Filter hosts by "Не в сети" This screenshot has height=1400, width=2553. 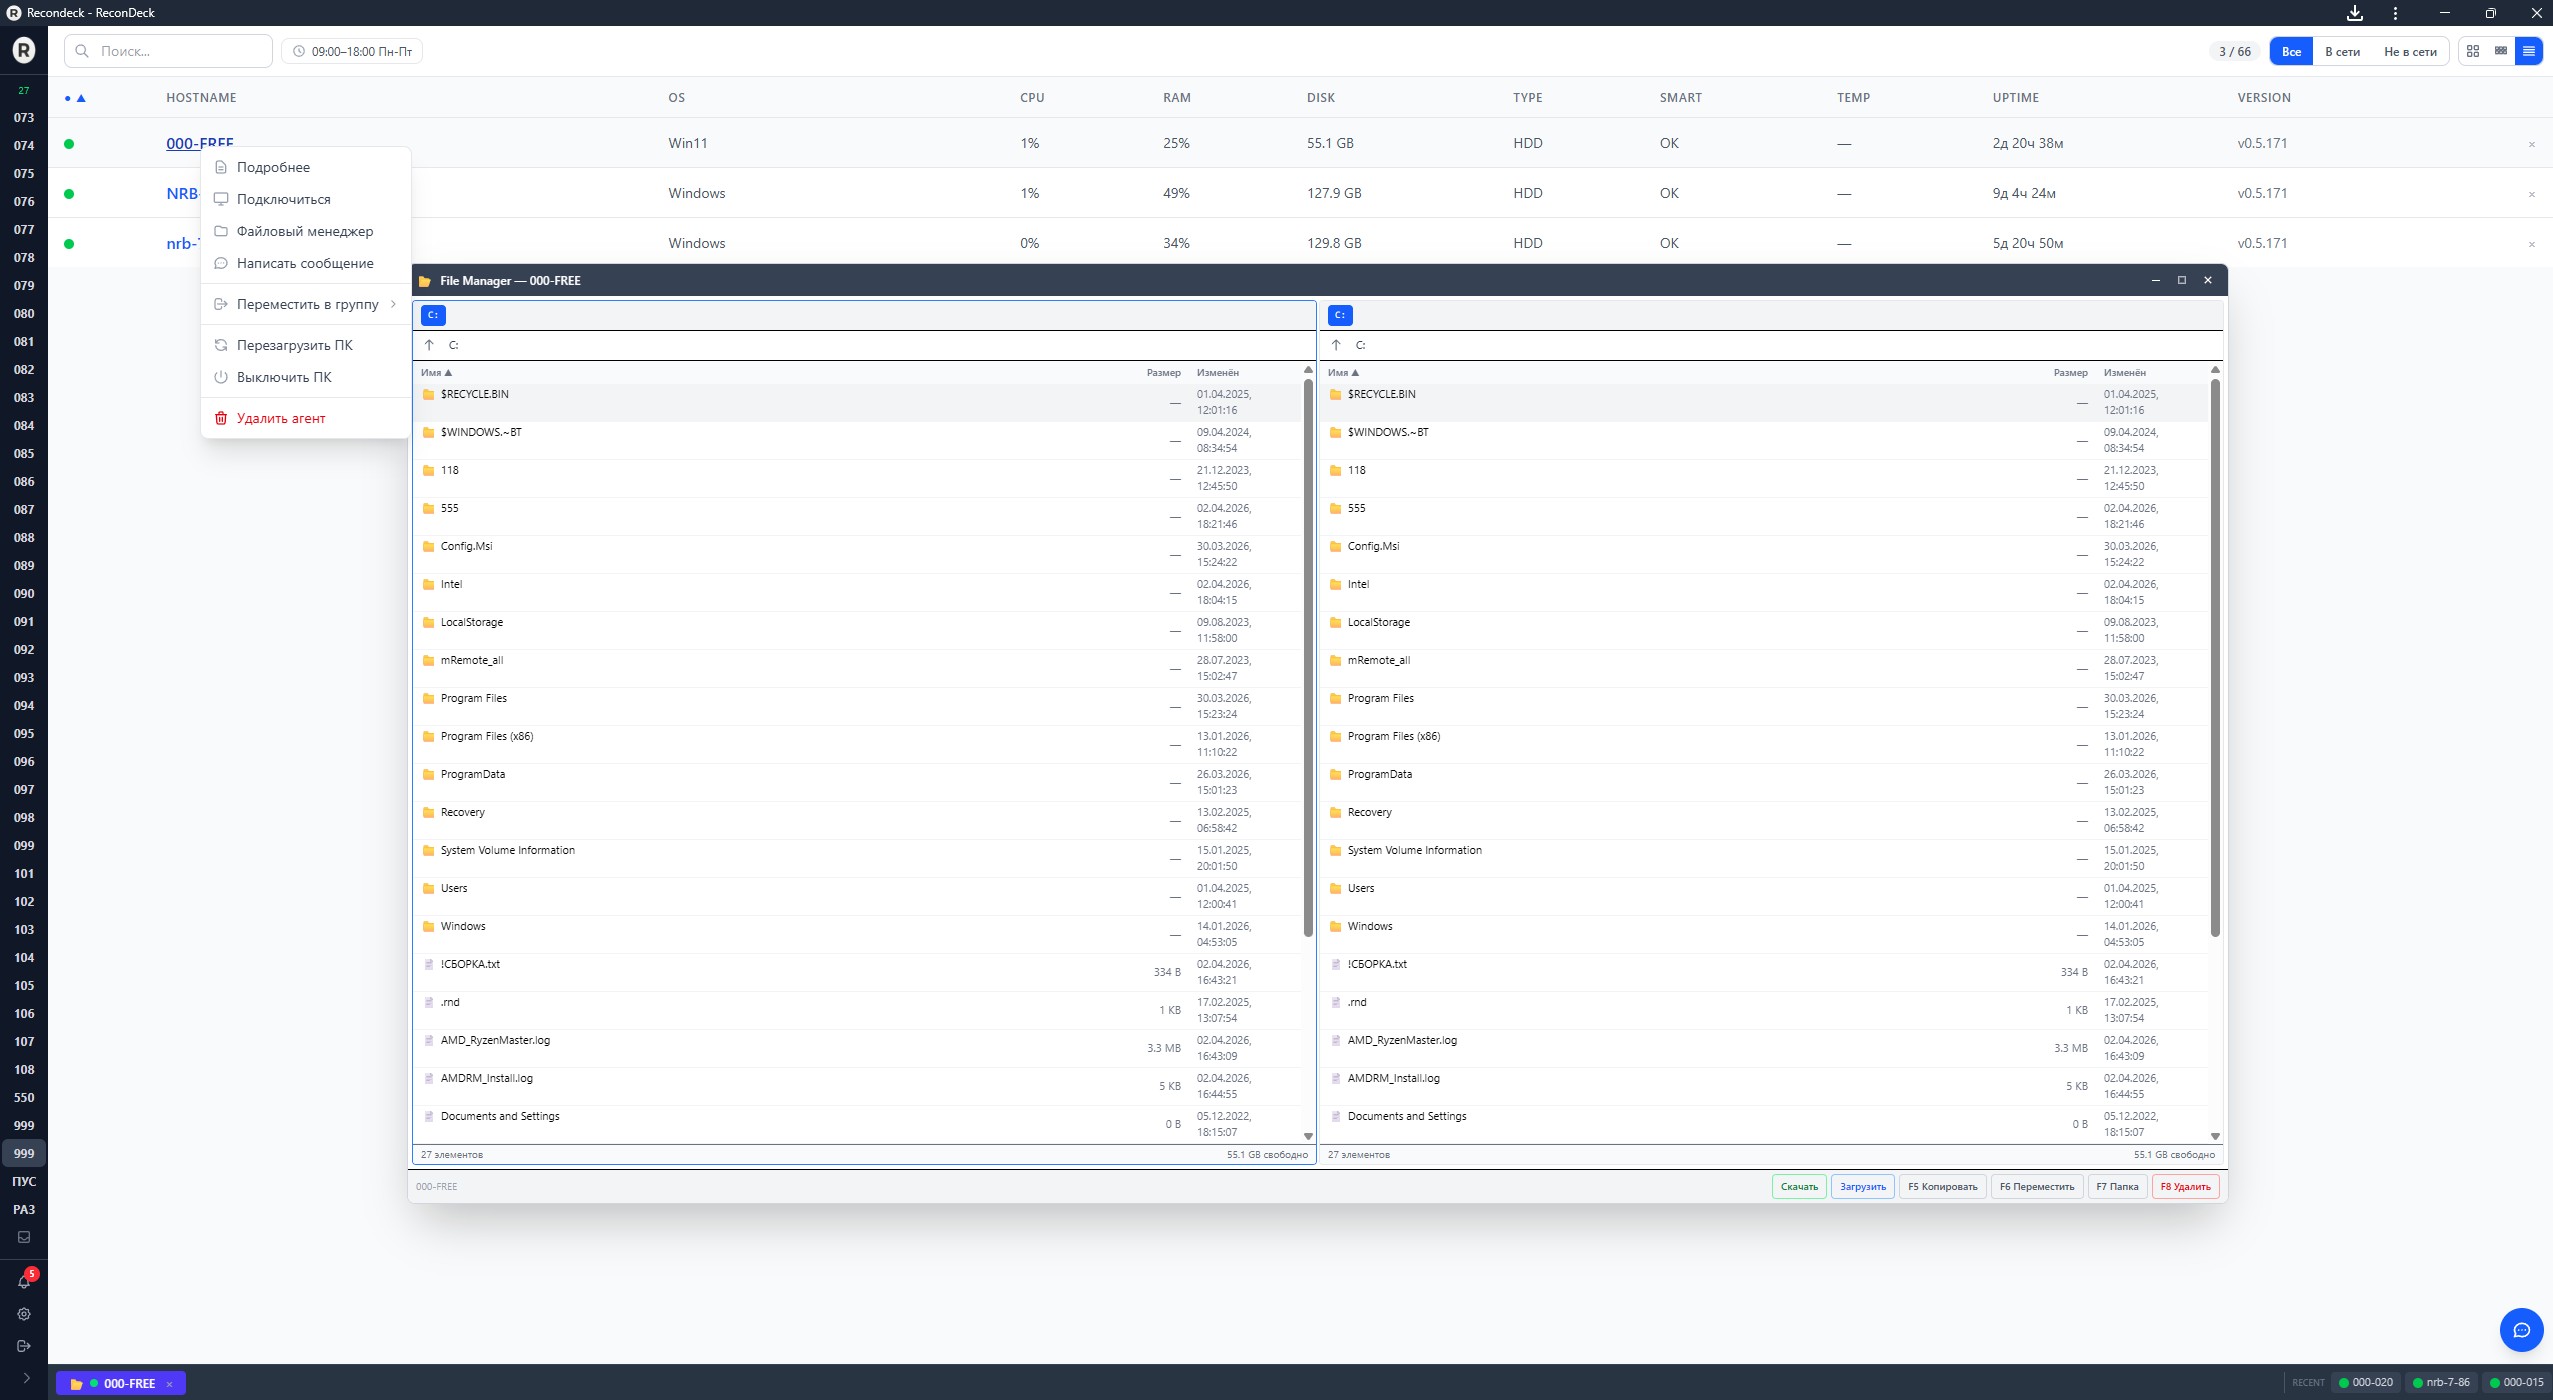2410,52
